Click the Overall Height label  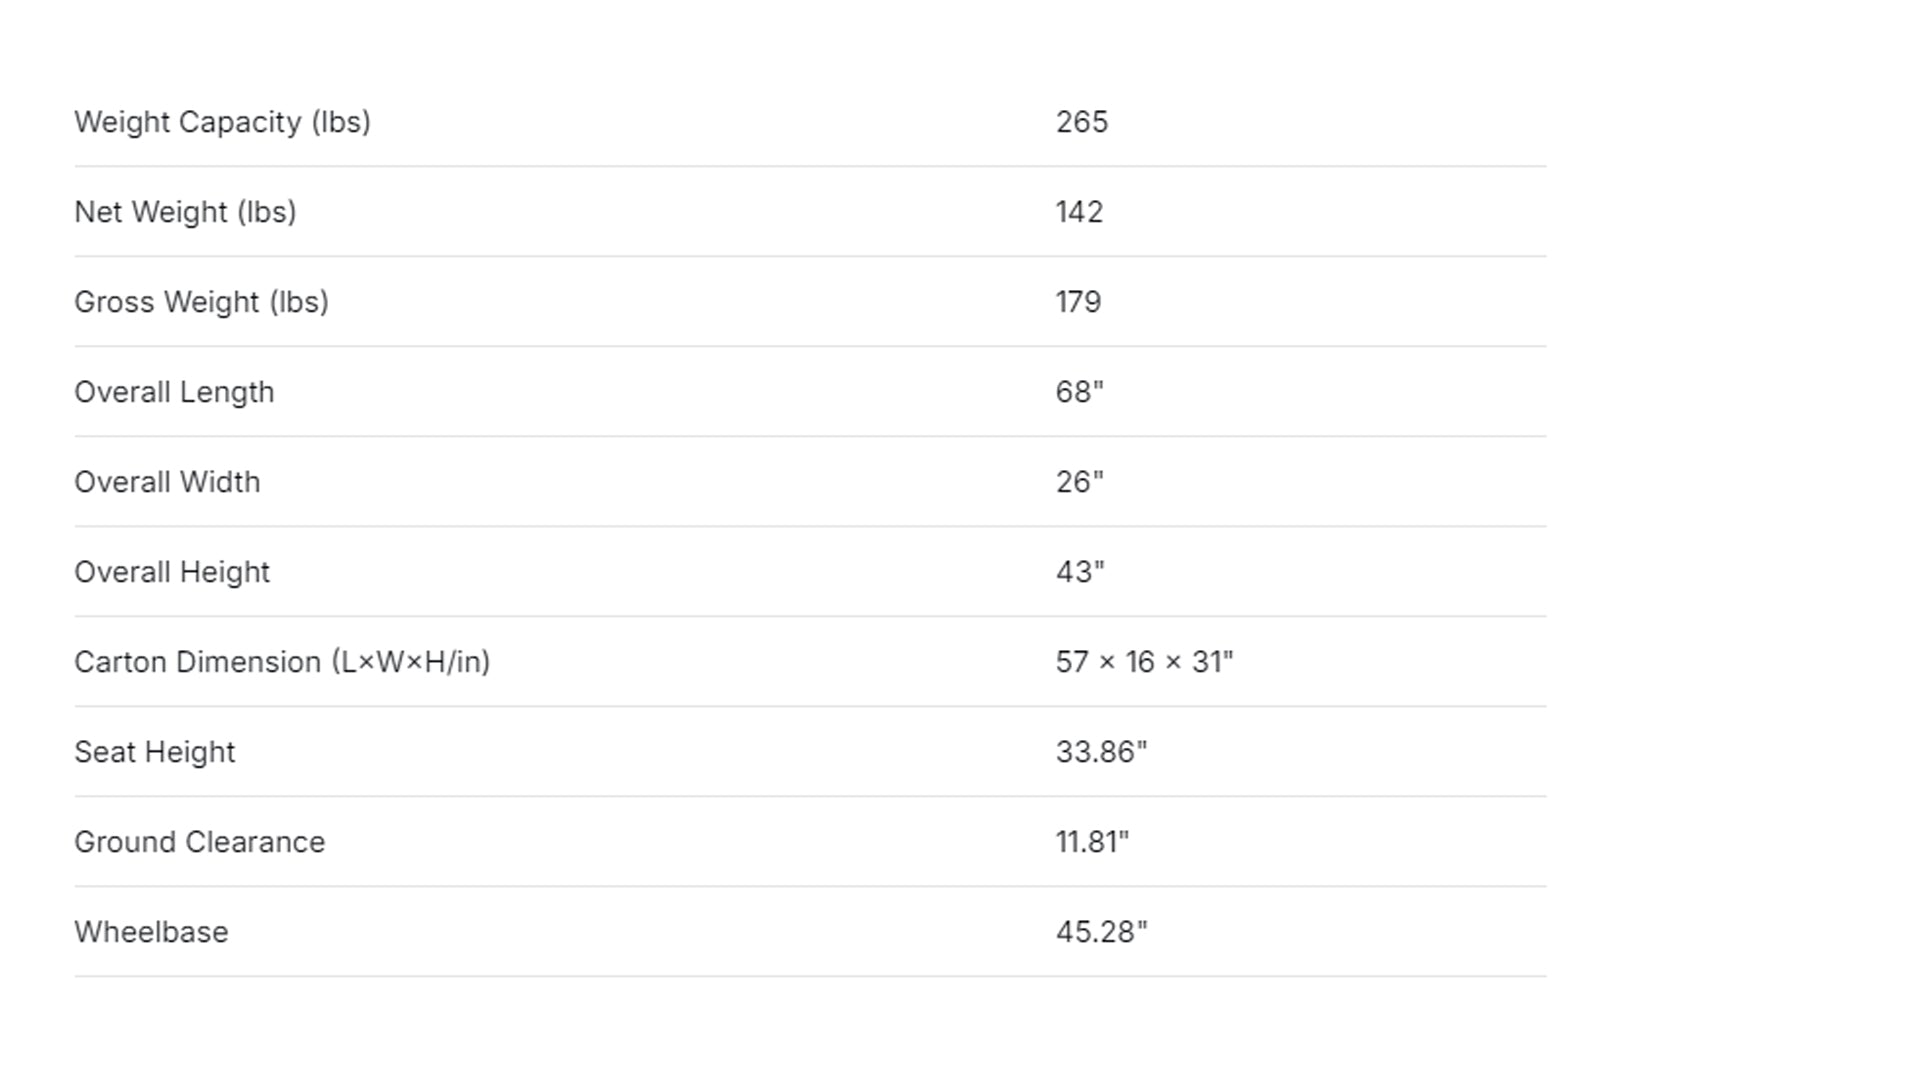172,572
